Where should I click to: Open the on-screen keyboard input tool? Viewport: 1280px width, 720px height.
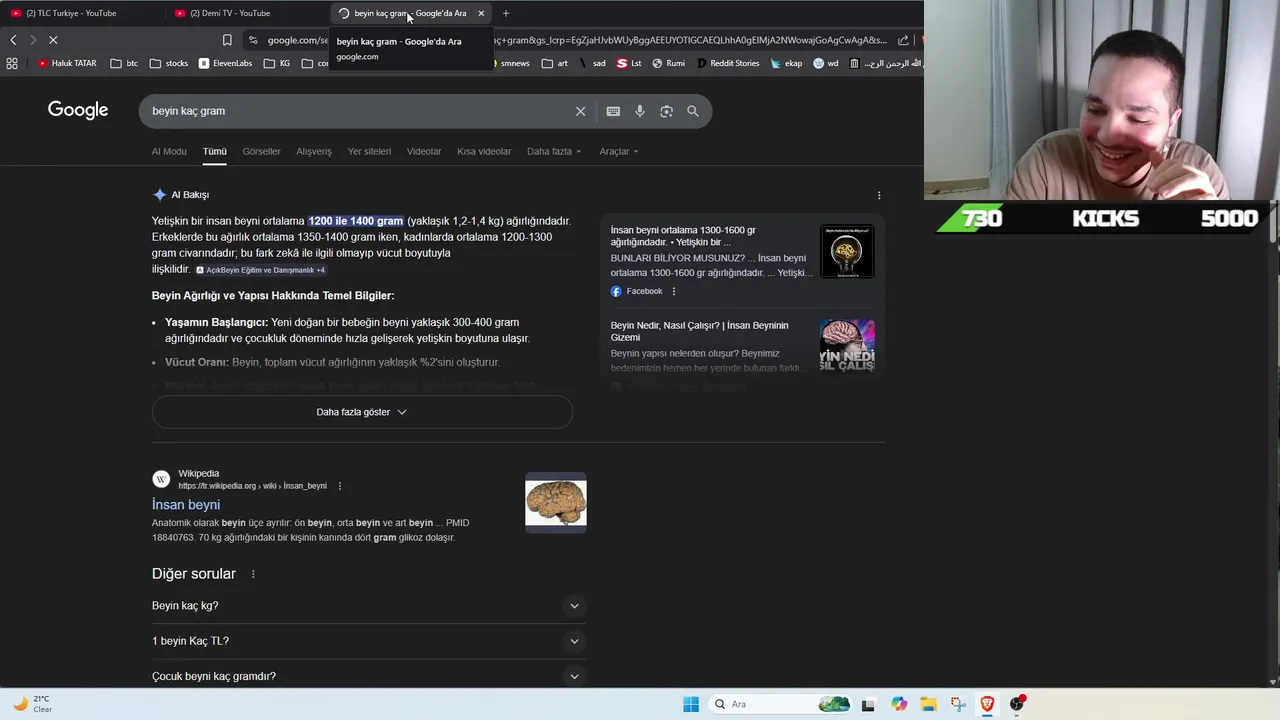pos(613,111)
